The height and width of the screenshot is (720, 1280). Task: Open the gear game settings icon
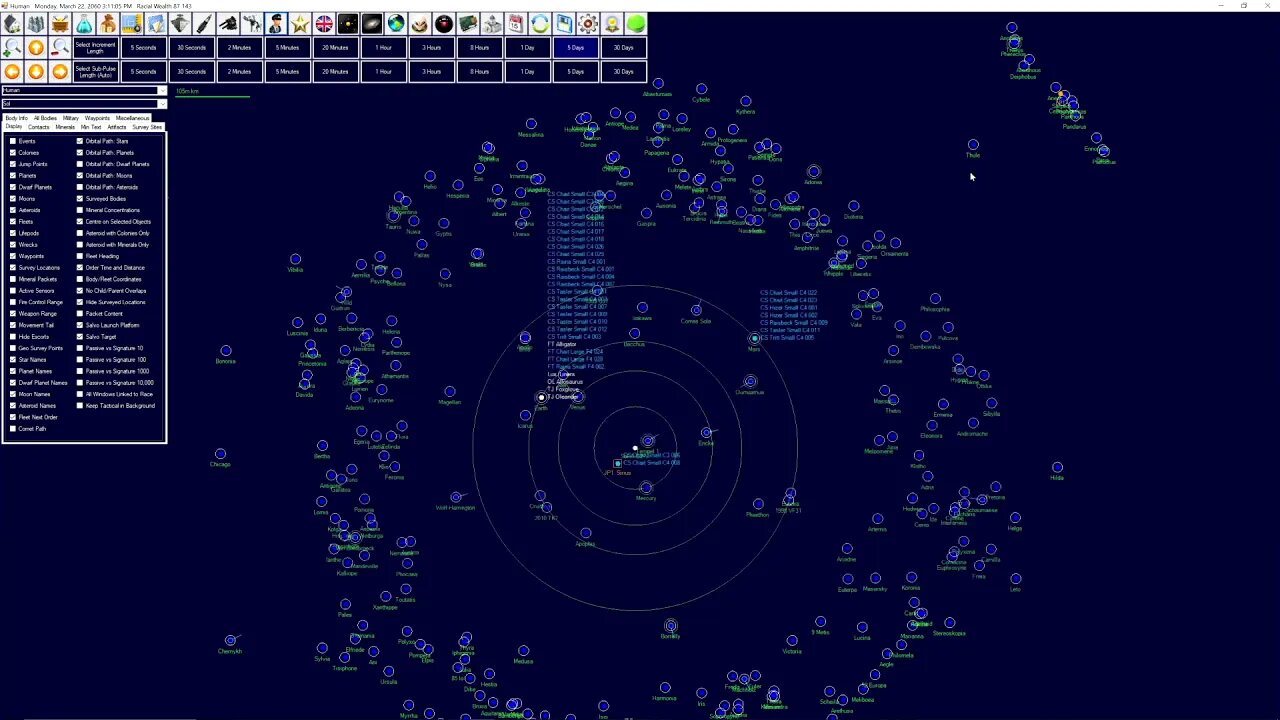coord(588,23)
